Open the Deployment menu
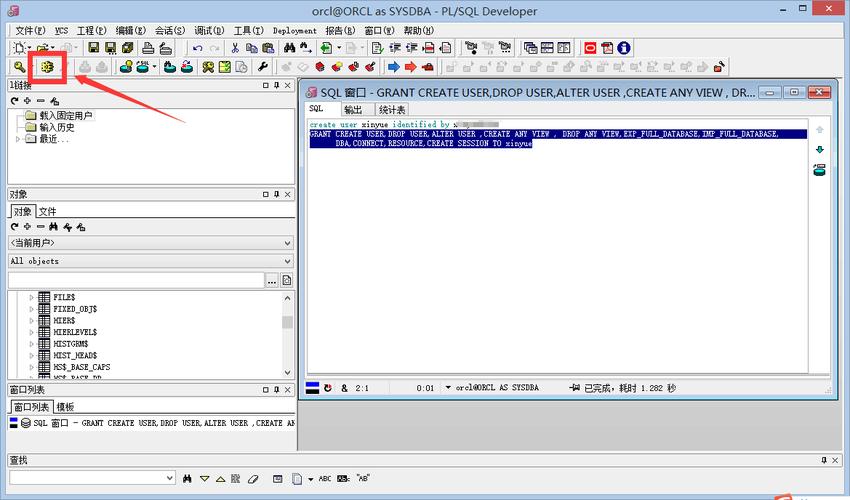This screenshot has height=500, width=850. (x=294, y=30)
